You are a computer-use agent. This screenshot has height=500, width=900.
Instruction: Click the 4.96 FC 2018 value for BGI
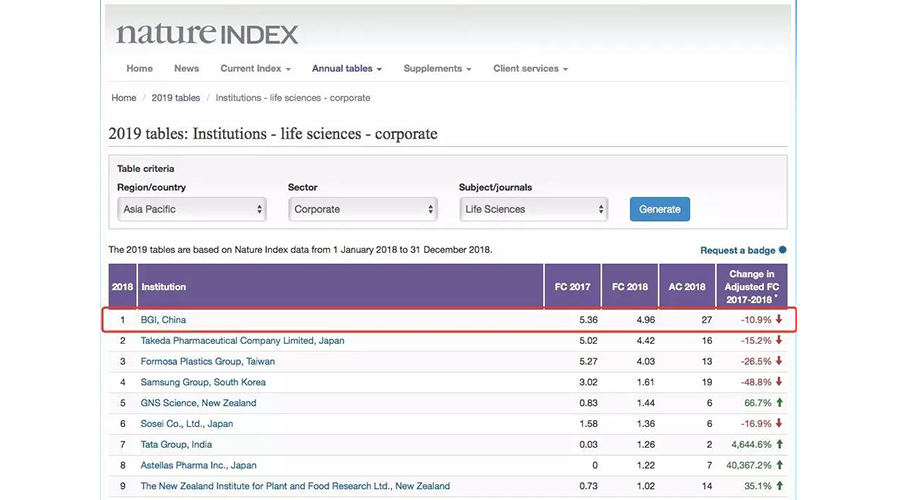coord(646,320)
